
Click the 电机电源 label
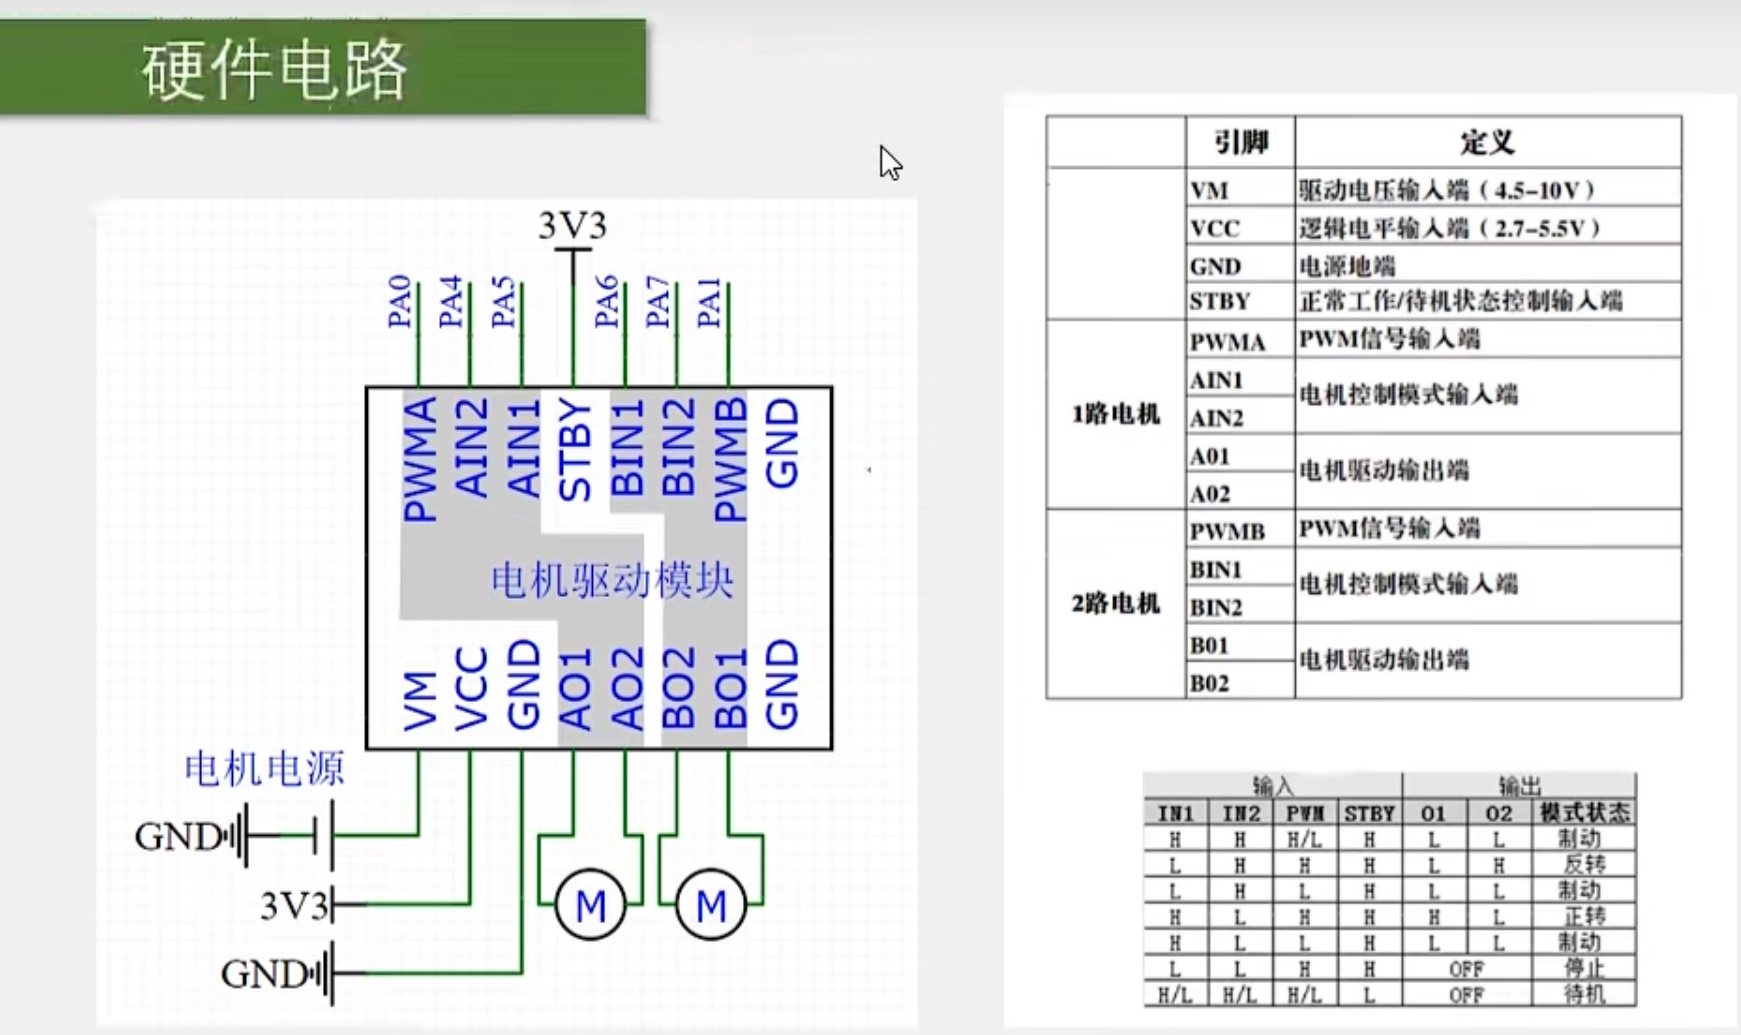tap(264, 769)
